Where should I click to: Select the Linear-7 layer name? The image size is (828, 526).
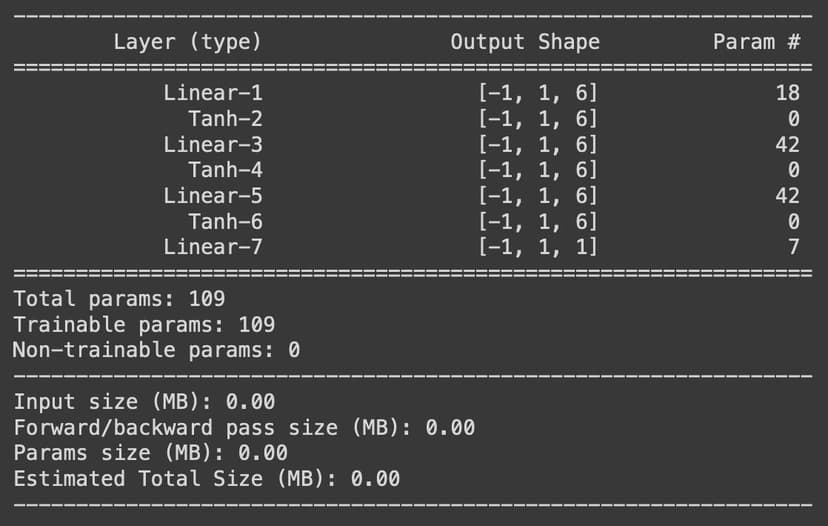click(x=213, y=247)
